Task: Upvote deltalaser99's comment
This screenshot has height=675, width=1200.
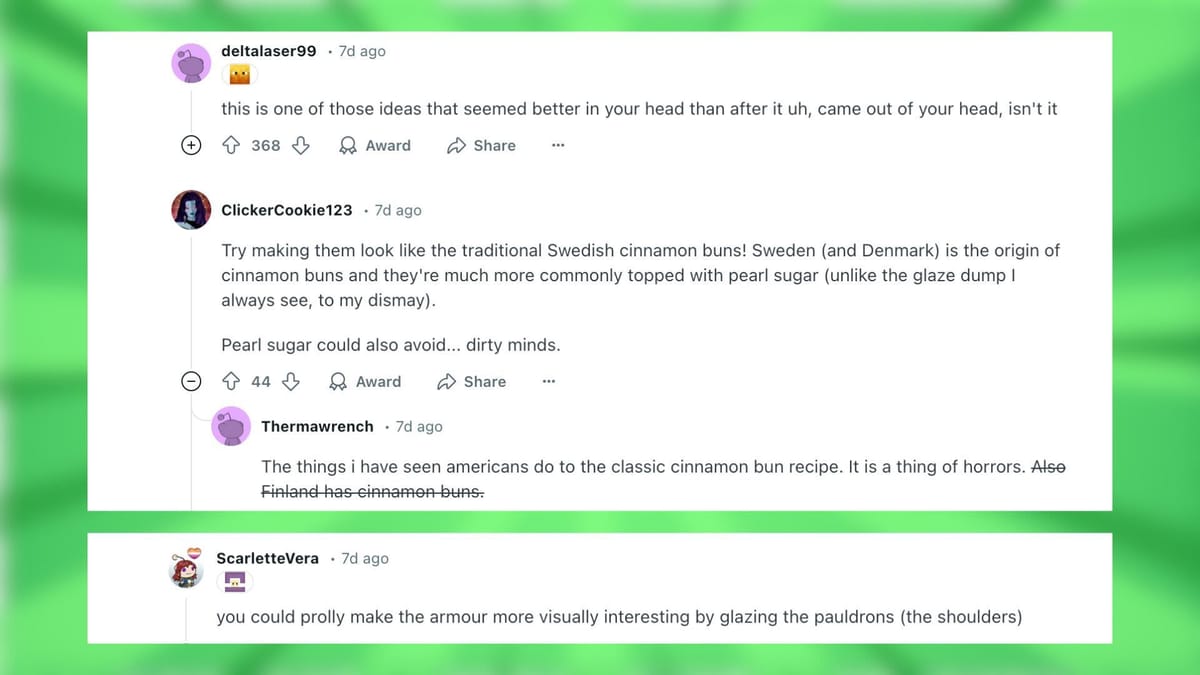Action: click(231, 146)
